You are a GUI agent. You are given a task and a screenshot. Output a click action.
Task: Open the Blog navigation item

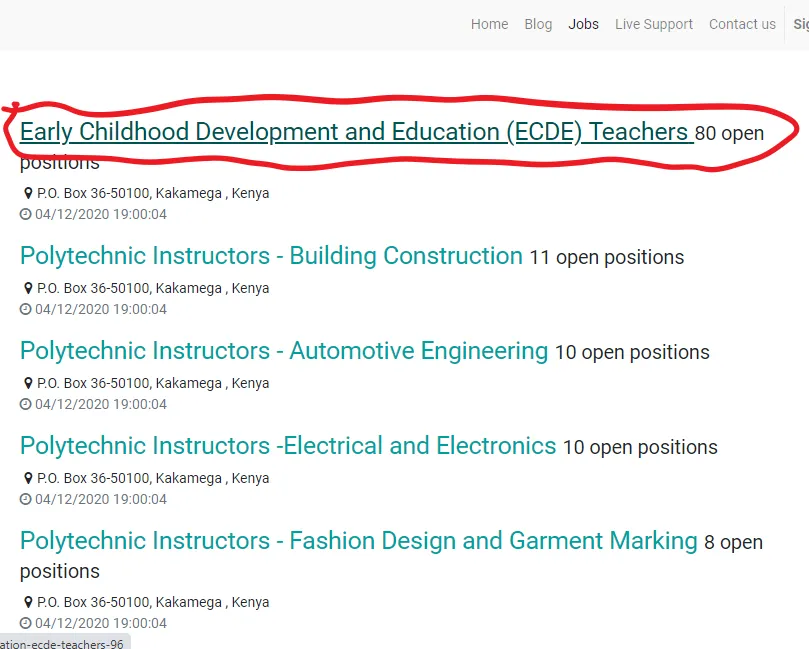pyautogui.click(x=538, y=24)
